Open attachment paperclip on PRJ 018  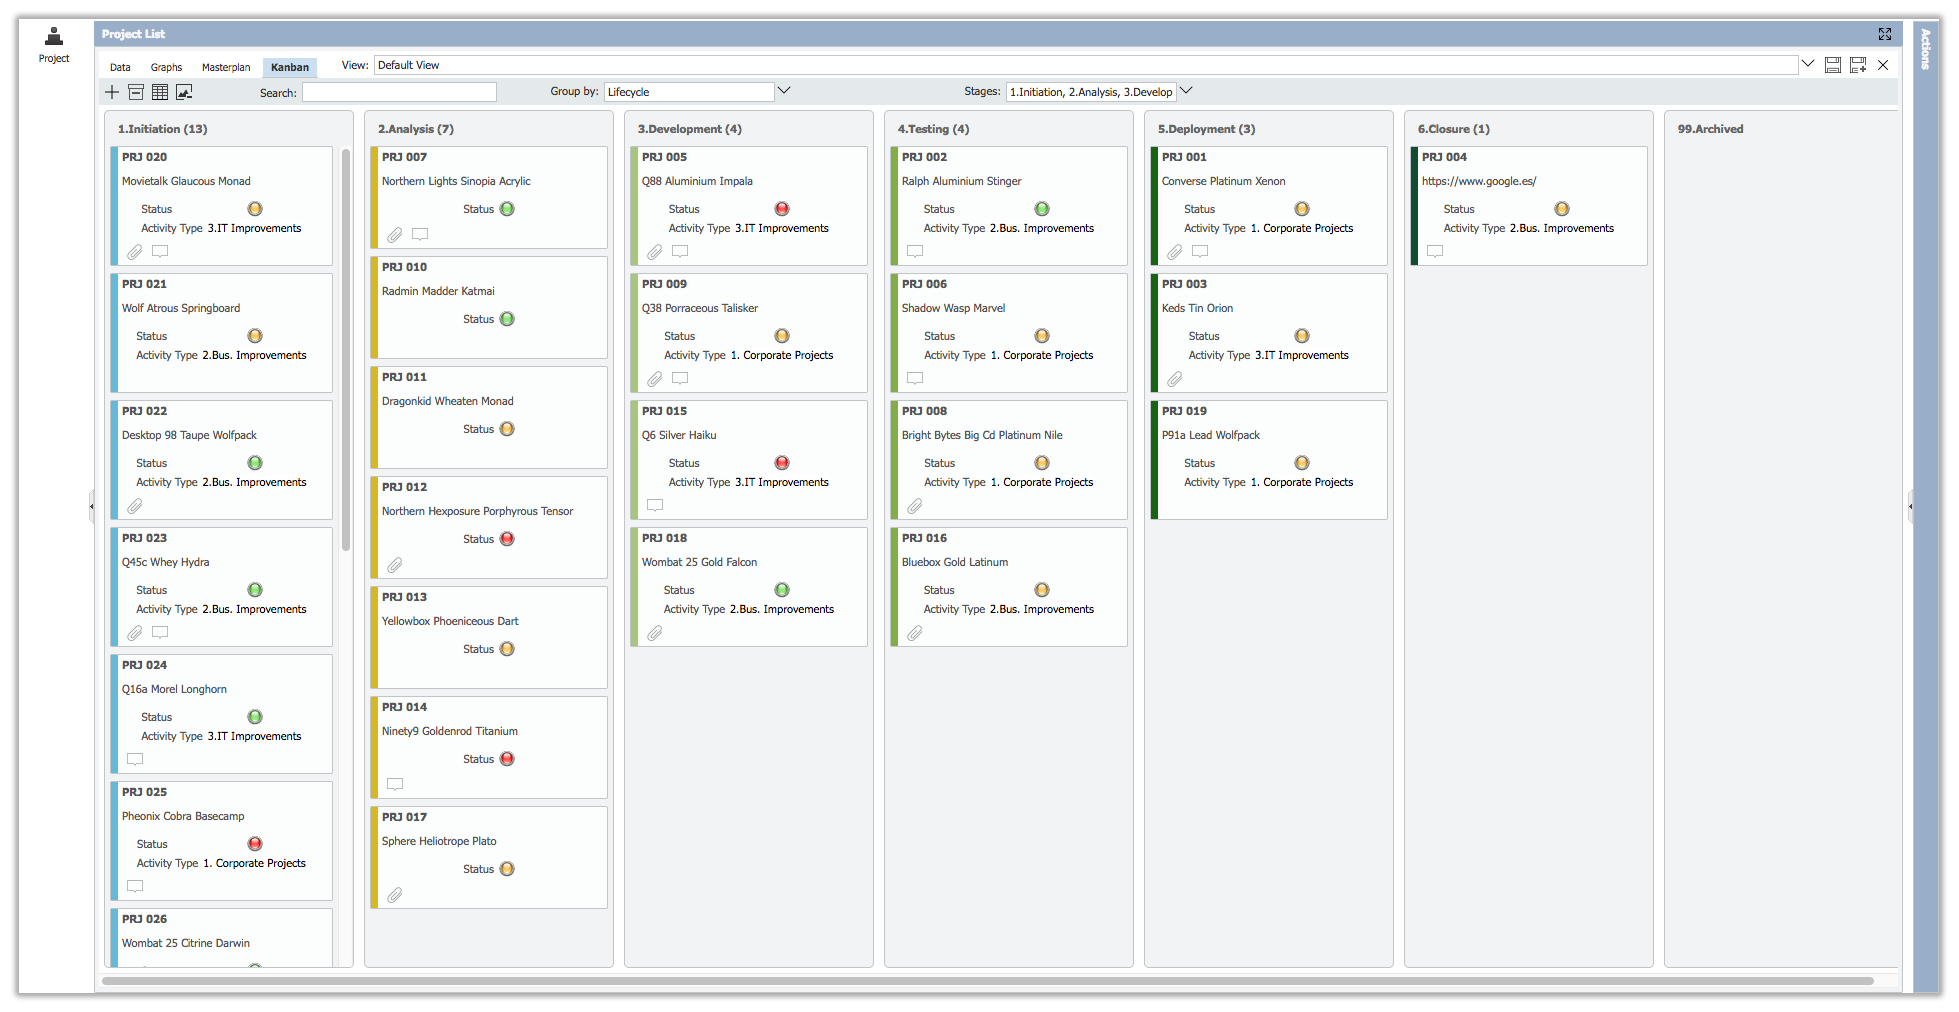(x=655, y=633)
